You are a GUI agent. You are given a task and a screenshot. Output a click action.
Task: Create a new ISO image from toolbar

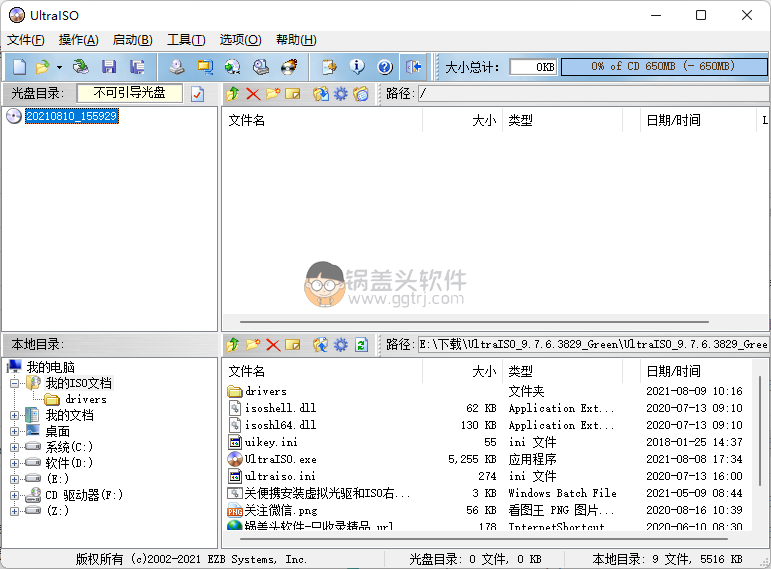tap(20, 66)
